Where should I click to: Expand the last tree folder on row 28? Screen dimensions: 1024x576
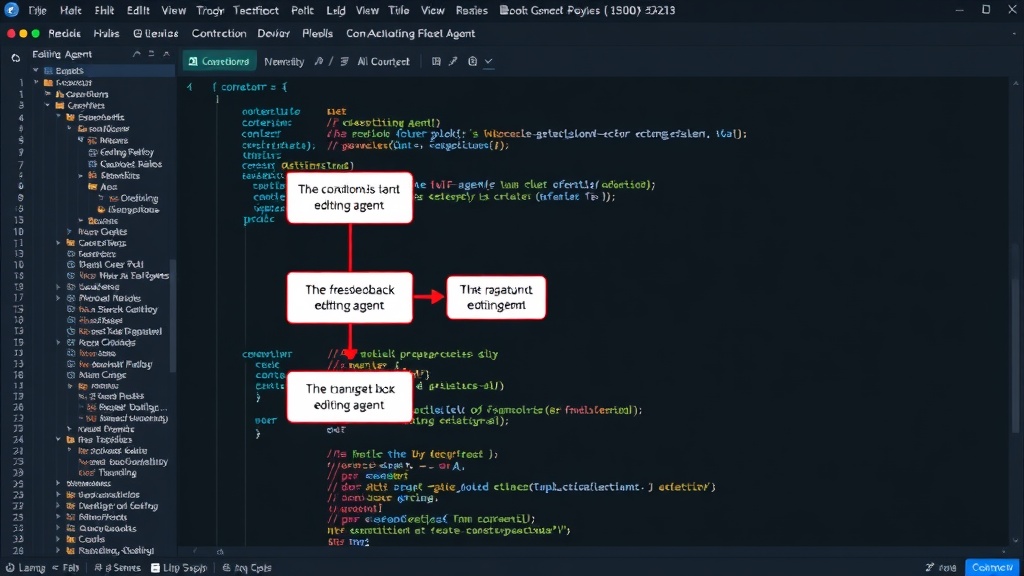59,550
